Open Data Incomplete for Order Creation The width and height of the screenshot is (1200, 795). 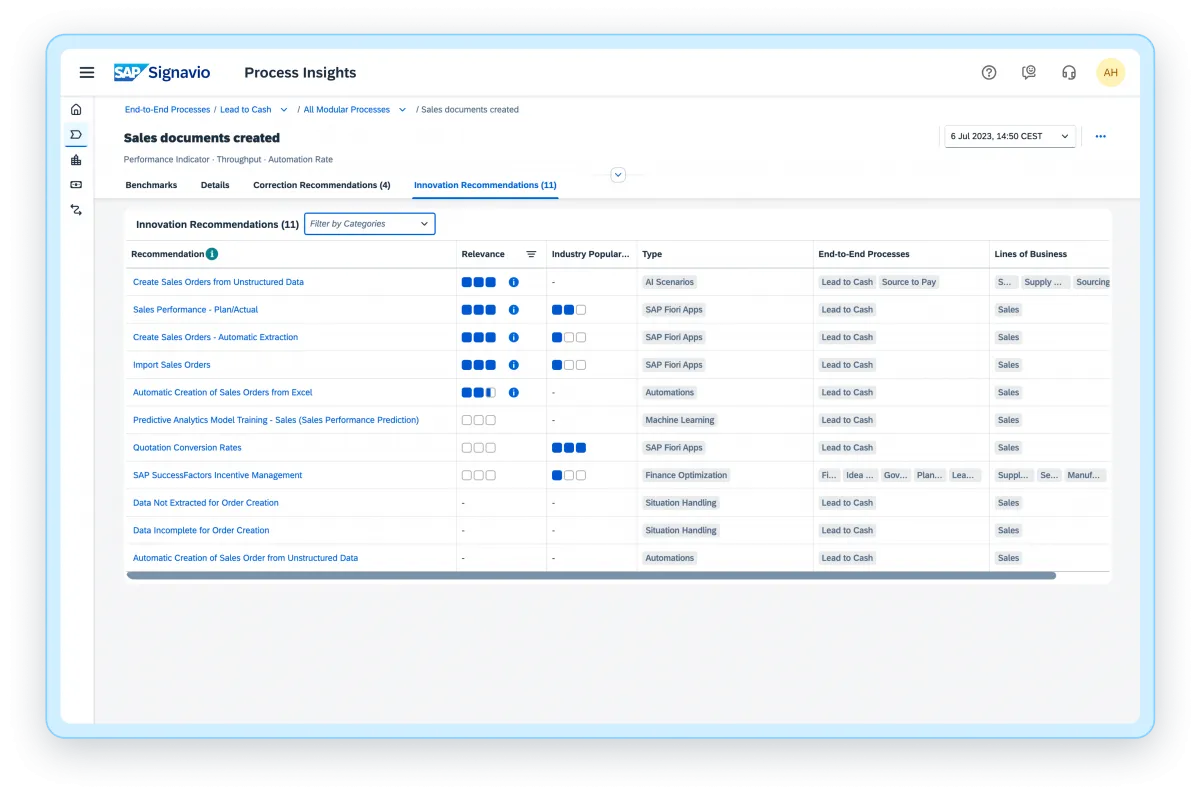click(201, 531)
